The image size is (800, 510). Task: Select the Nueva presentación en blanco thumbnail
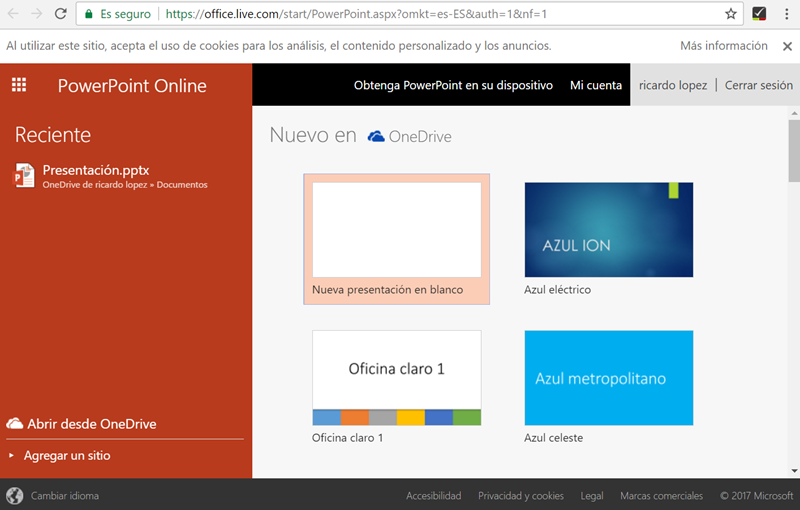pos(396,230)
